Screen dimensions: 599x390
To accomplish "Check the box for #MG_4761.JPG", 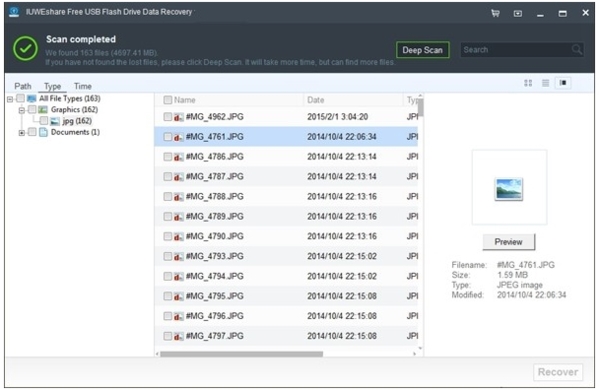I will point(167,137).
